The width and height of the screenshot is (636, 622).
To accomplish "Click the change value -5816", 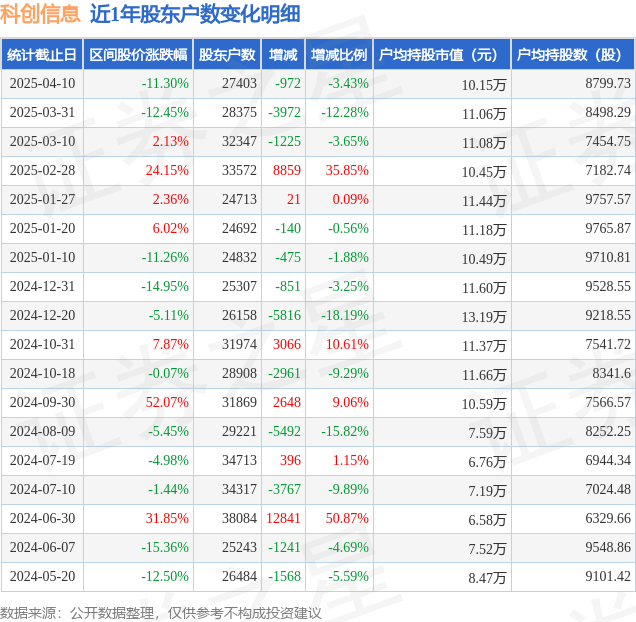I will pyautogui.click(x=285, y=316).
